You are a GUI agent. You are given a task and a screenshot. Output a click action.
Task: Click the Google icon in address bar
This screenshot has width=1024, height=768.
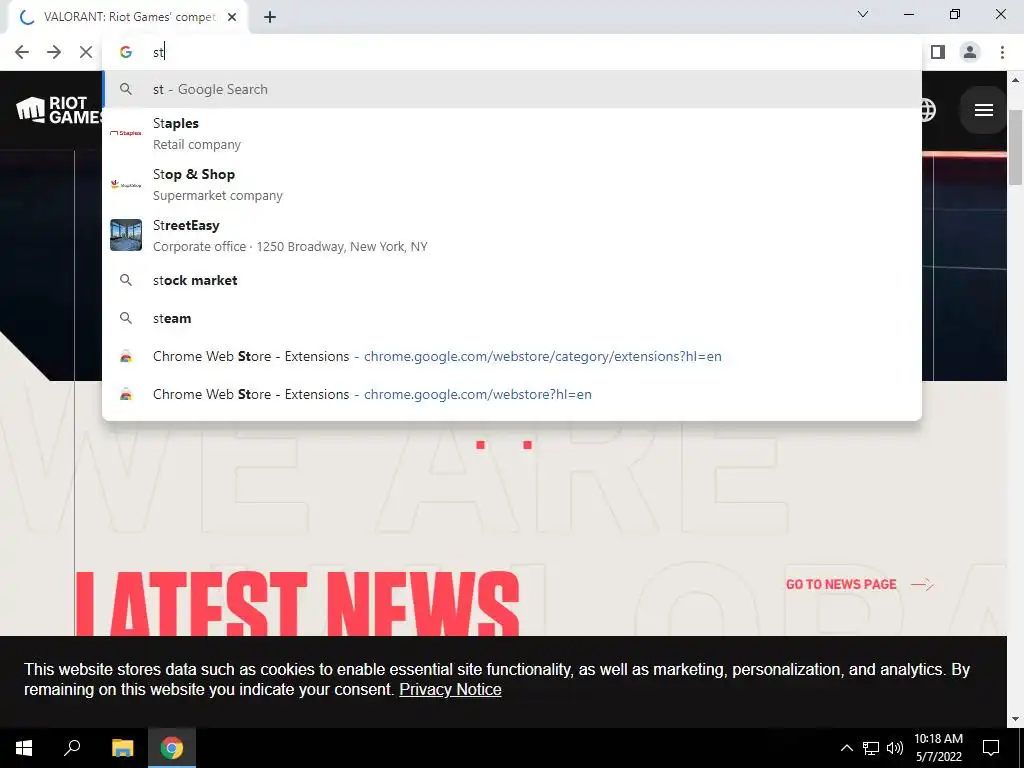[126, 52]
